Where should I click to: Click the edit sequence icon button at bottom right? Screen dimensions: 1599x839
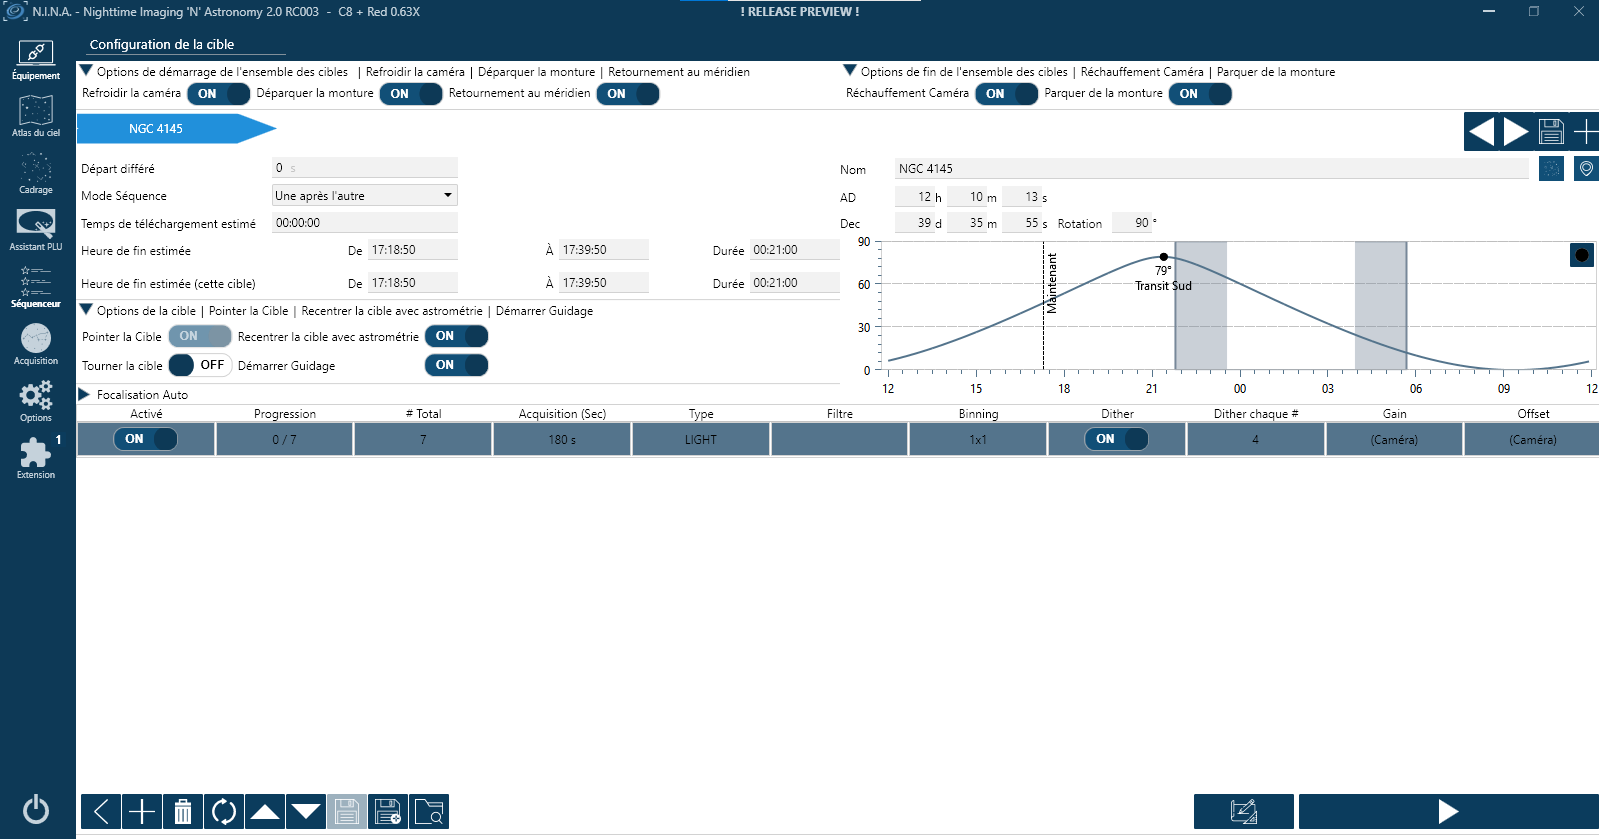pos(1244,811)
